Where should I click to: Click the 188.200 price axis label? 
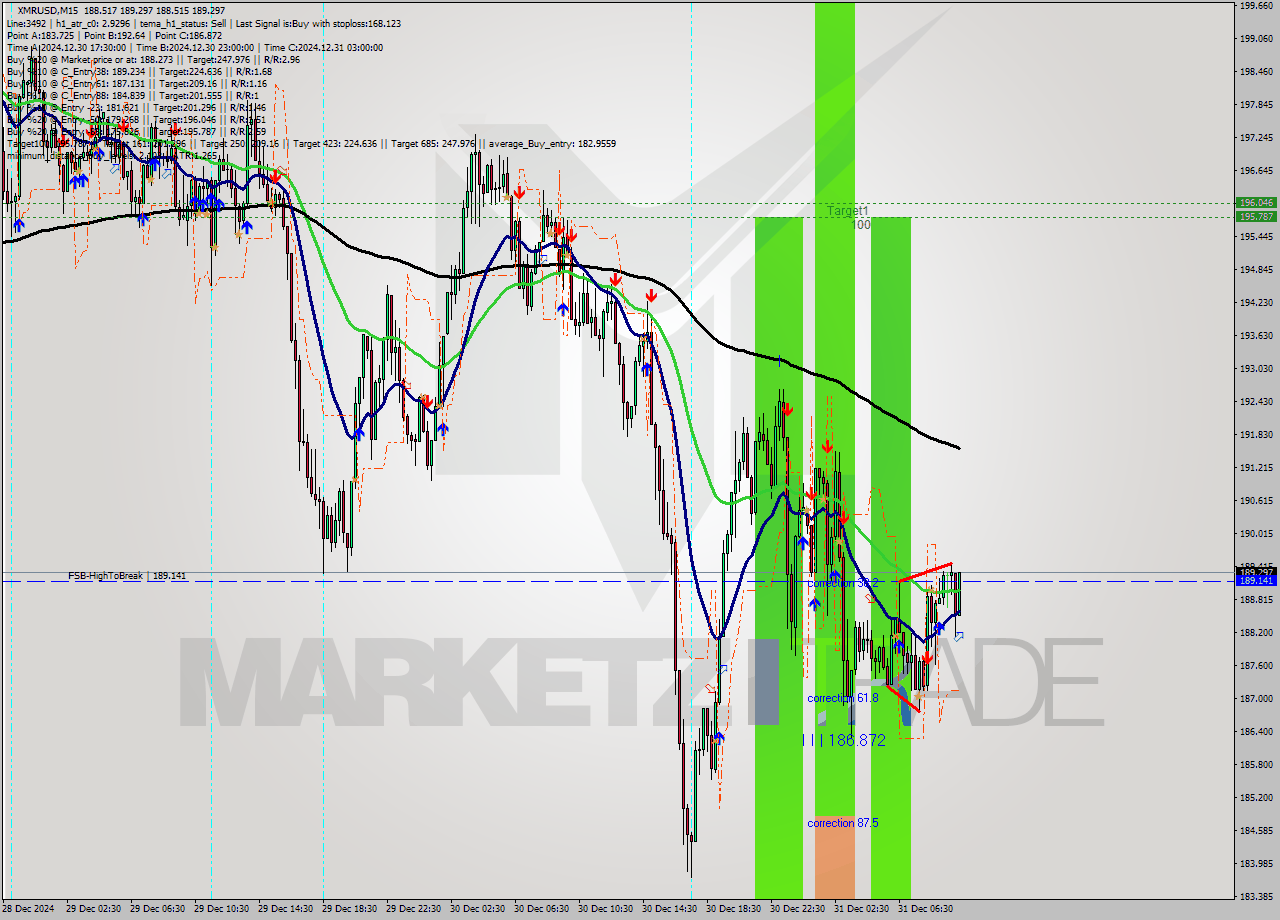click(x=1256, y=632)
